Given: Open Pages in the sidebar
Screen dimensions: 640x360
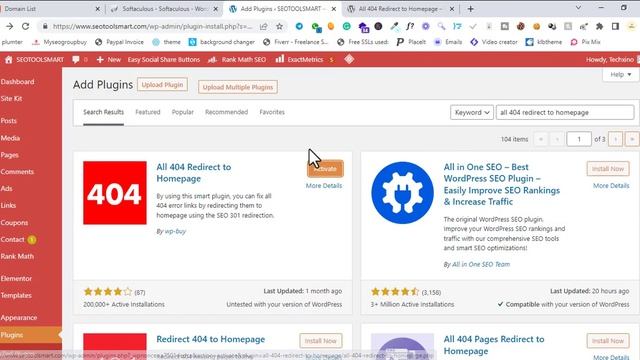Looking at the screenshot, I should [9, 155].
